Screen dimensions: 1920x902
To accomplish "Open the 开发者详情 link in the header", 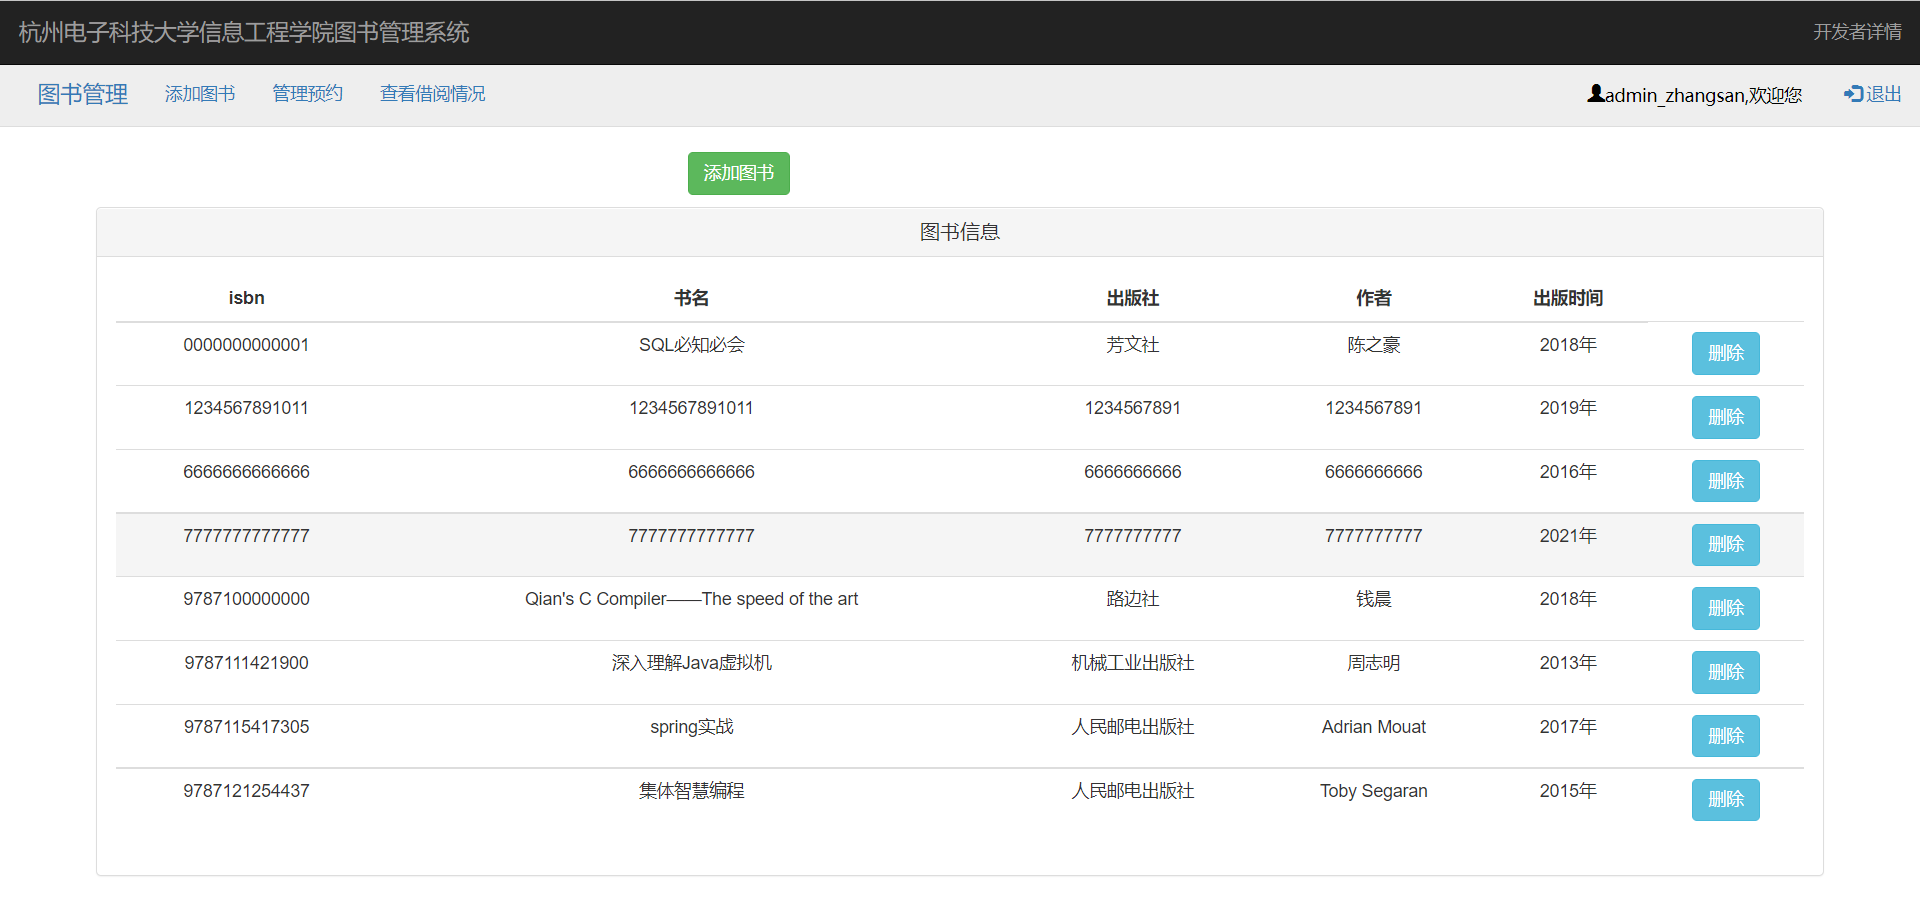I will tap(1858, 32).
